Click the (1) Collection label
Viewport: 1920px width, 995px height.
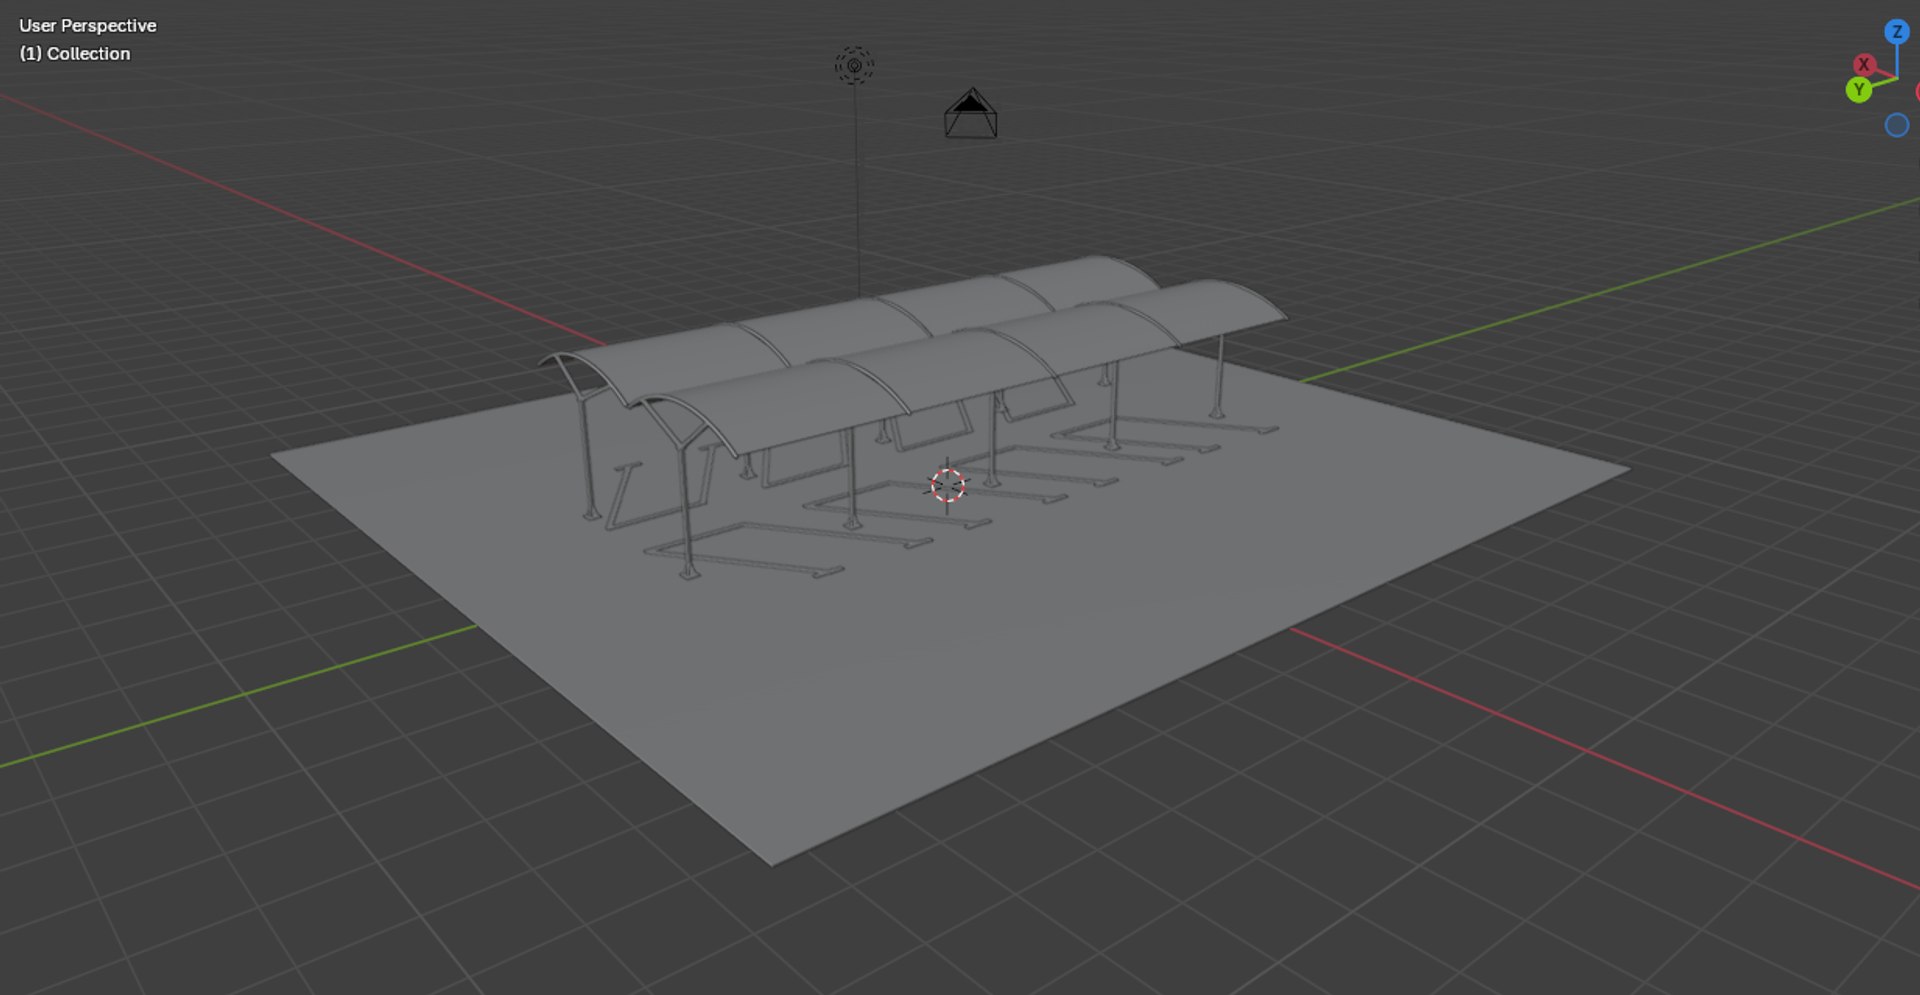[75, 54]
